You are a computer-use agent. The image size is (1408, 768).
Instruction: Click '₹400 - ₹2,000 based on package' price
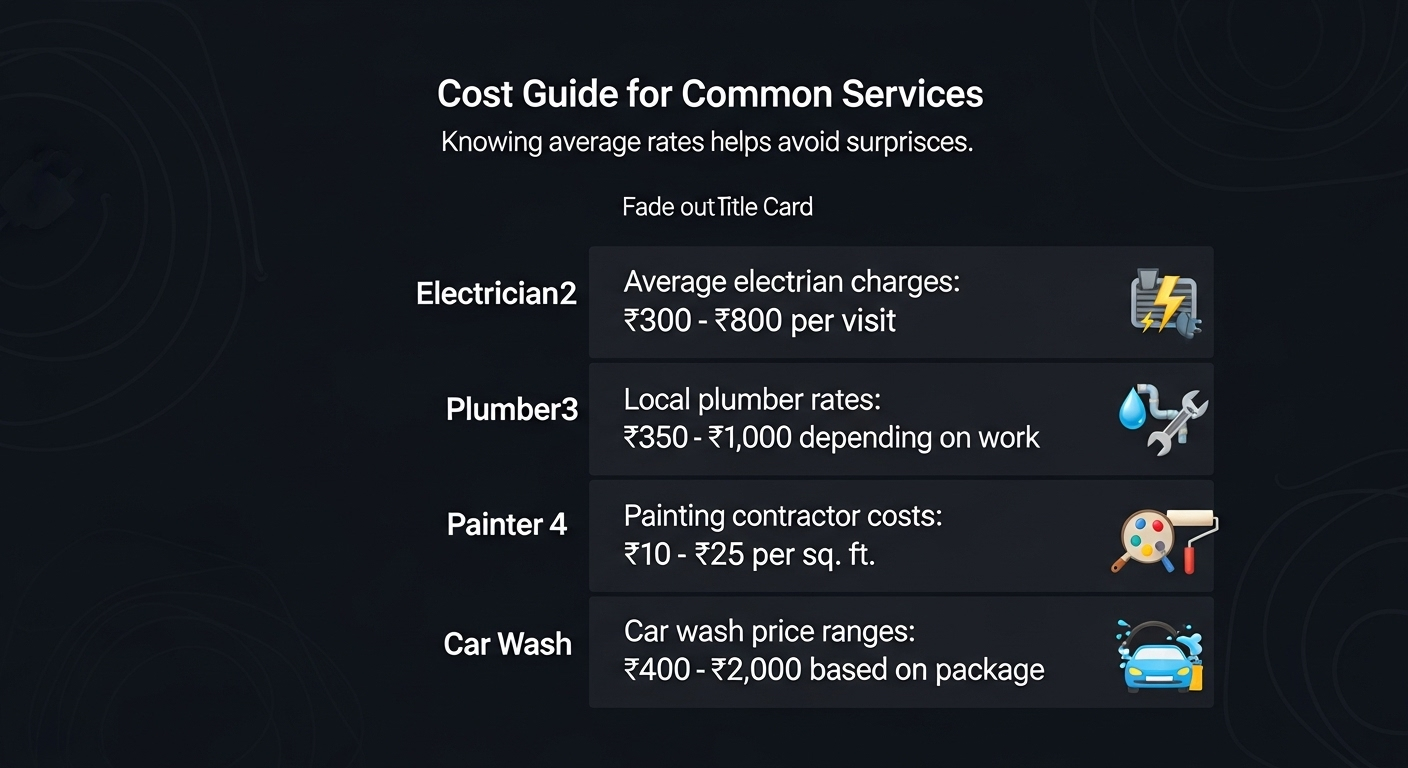click(x=834, y=669)
